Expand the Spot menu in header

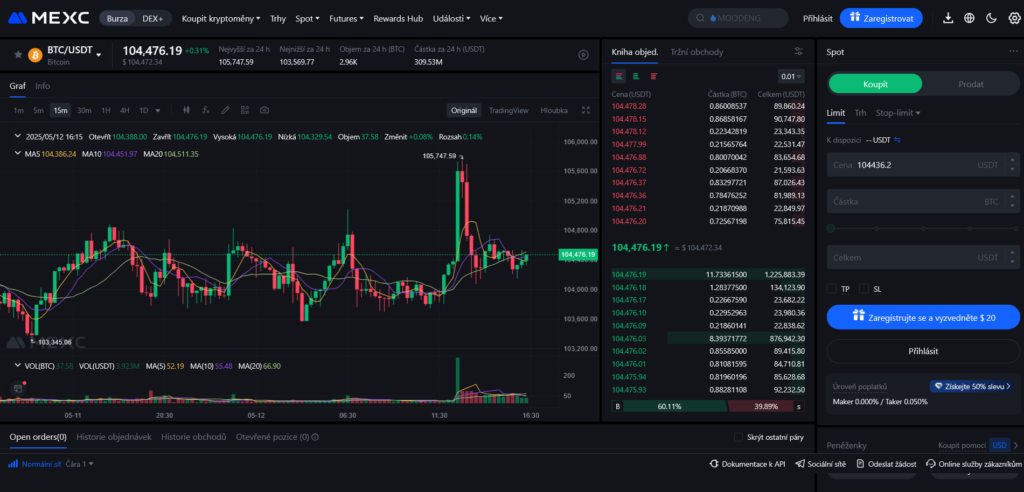[307, 18]
